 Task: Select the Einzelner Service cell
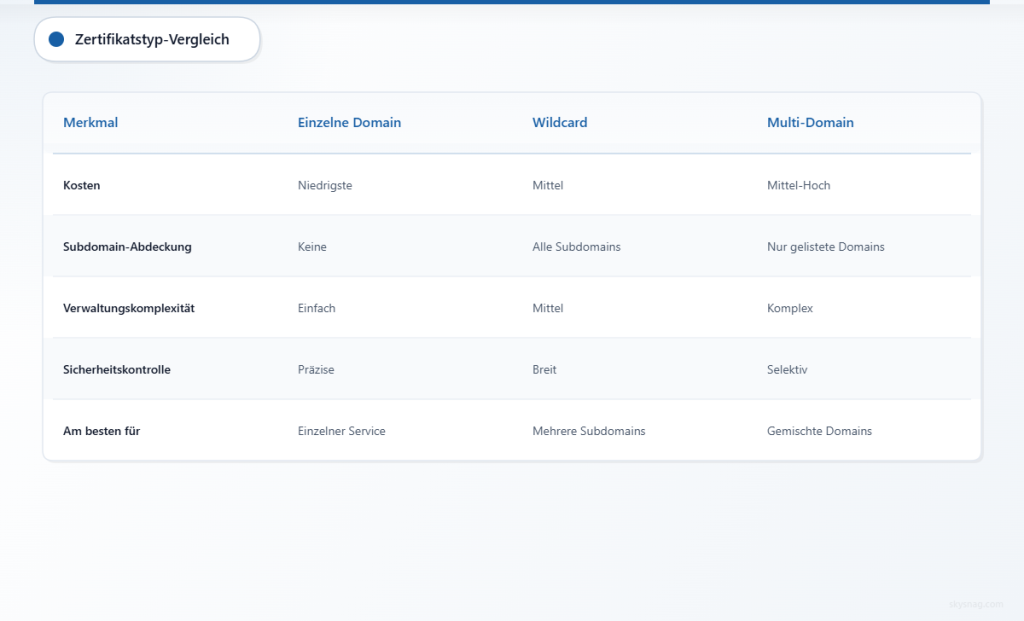coord(342,431)
